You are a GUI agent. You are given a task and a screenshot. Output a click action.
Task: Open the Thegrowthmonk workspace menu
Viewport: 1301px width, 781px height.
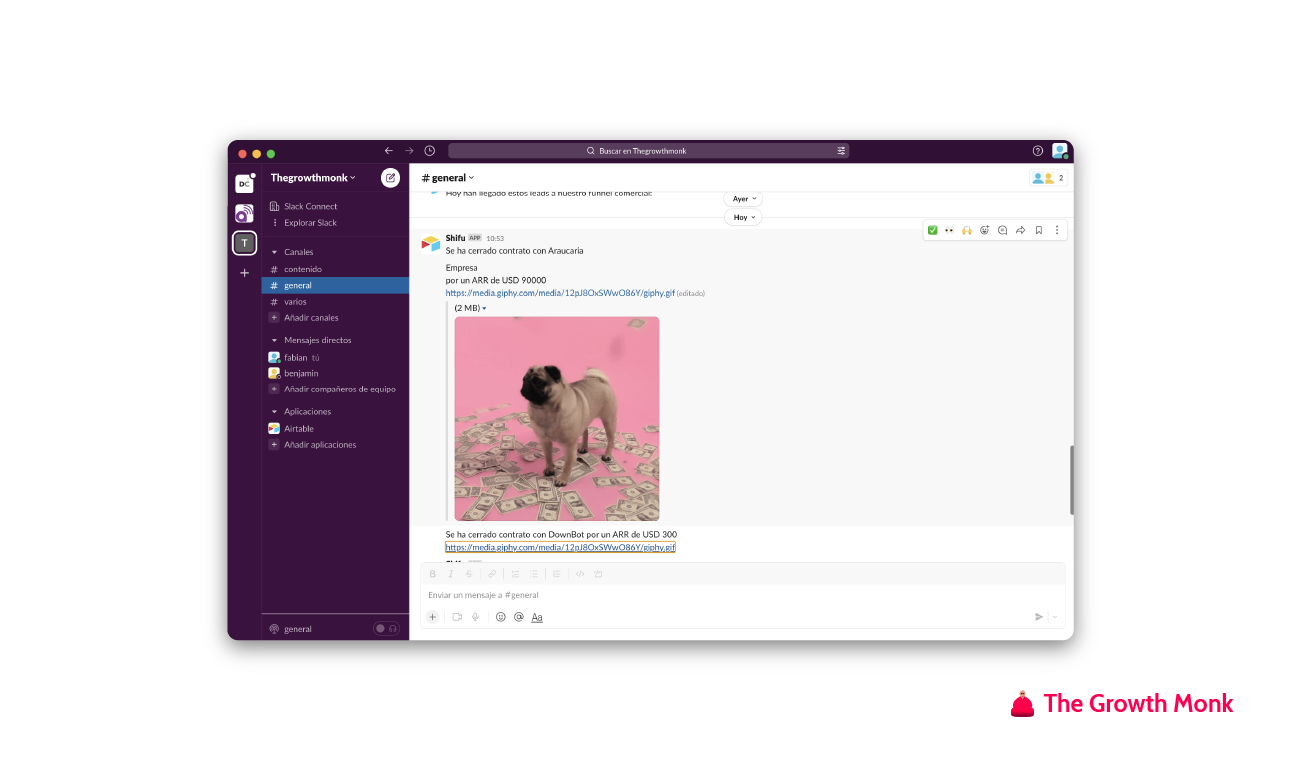[313, 178]
